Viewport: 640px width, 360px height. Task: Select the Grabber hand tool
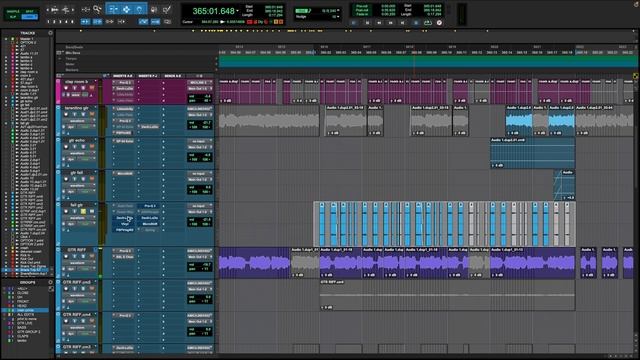pos(140,9)
